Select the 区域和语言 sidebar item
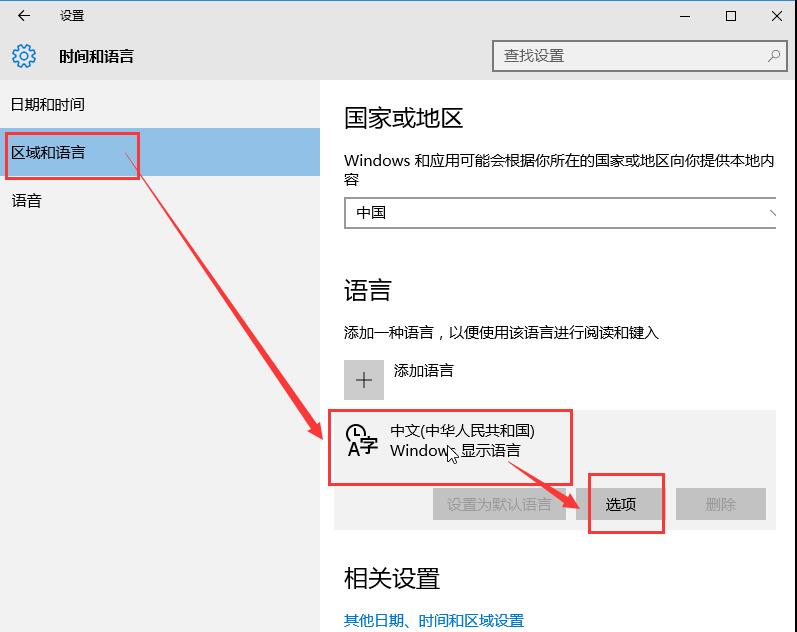The image size is (797, 632). tap(160, 152)
